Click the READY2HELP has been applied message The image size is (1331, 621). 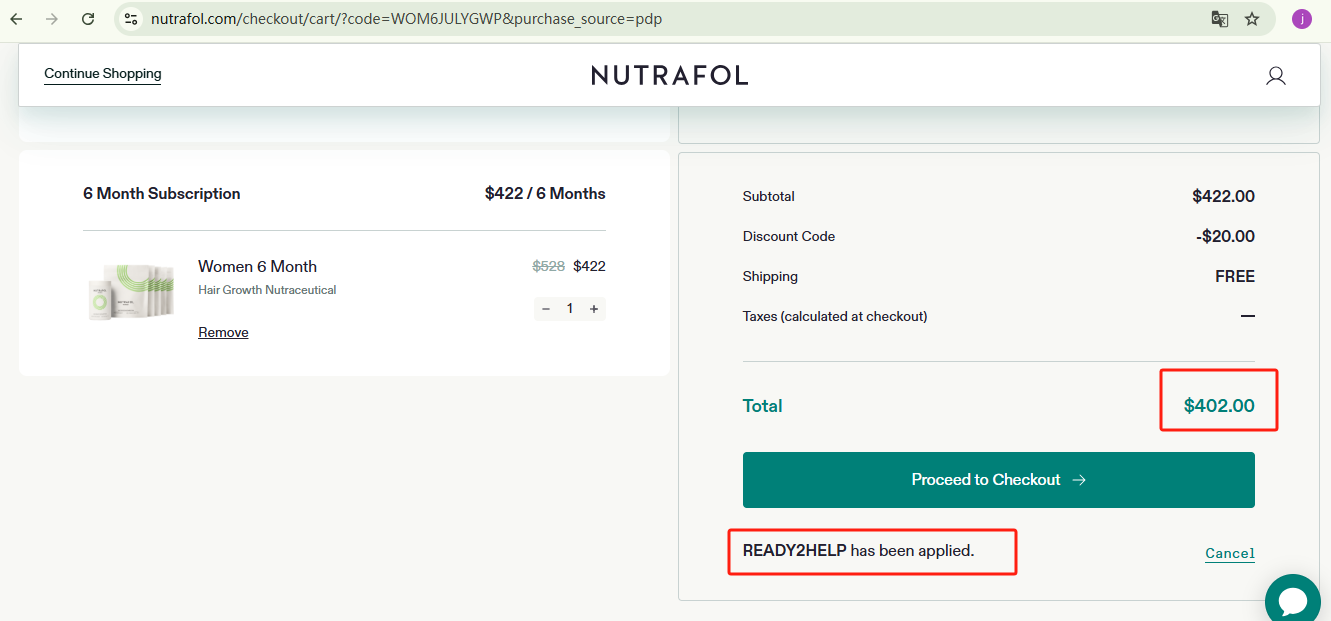(858, 550)
